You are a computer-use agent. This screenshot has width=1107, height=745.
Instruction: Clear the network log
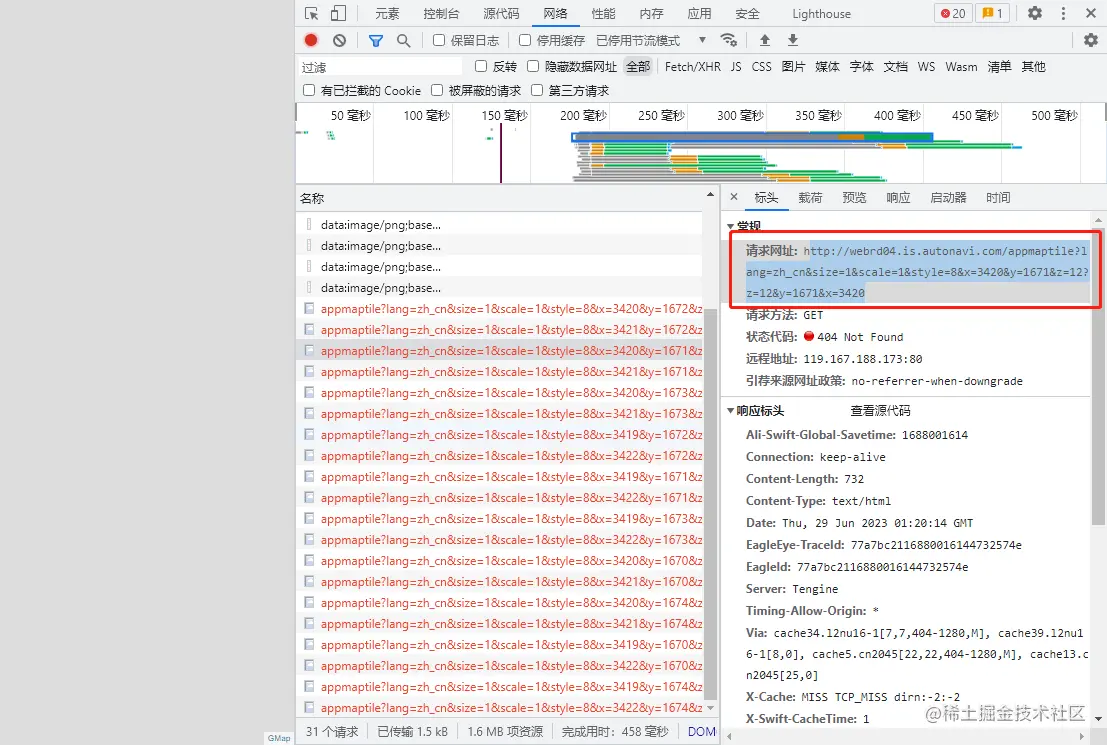(340, 40)
